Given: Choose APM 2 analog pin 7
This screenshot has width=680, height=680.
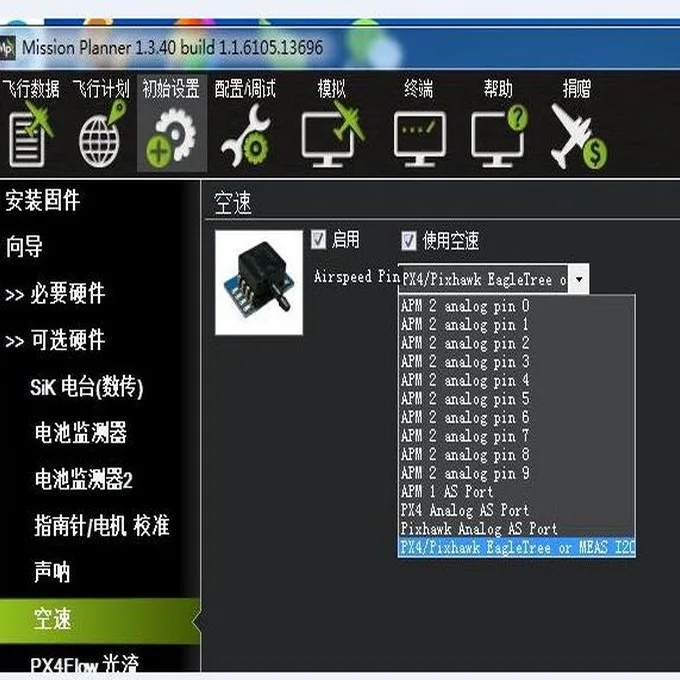Looking at the screenshot, I should click(x=517, y=436).
